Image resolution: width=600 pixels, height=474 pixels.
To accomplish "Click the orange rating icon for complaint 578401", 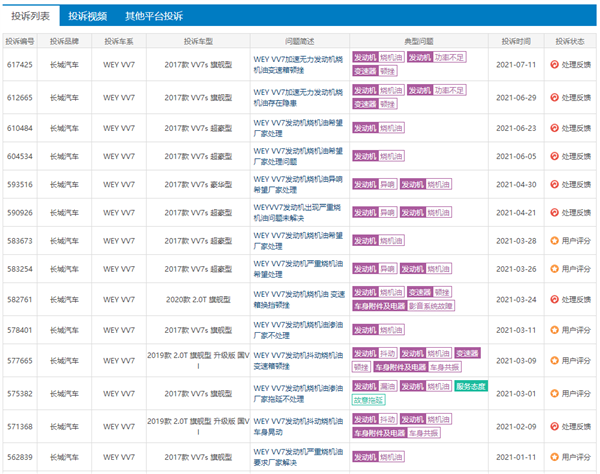I will coord(554,330).
